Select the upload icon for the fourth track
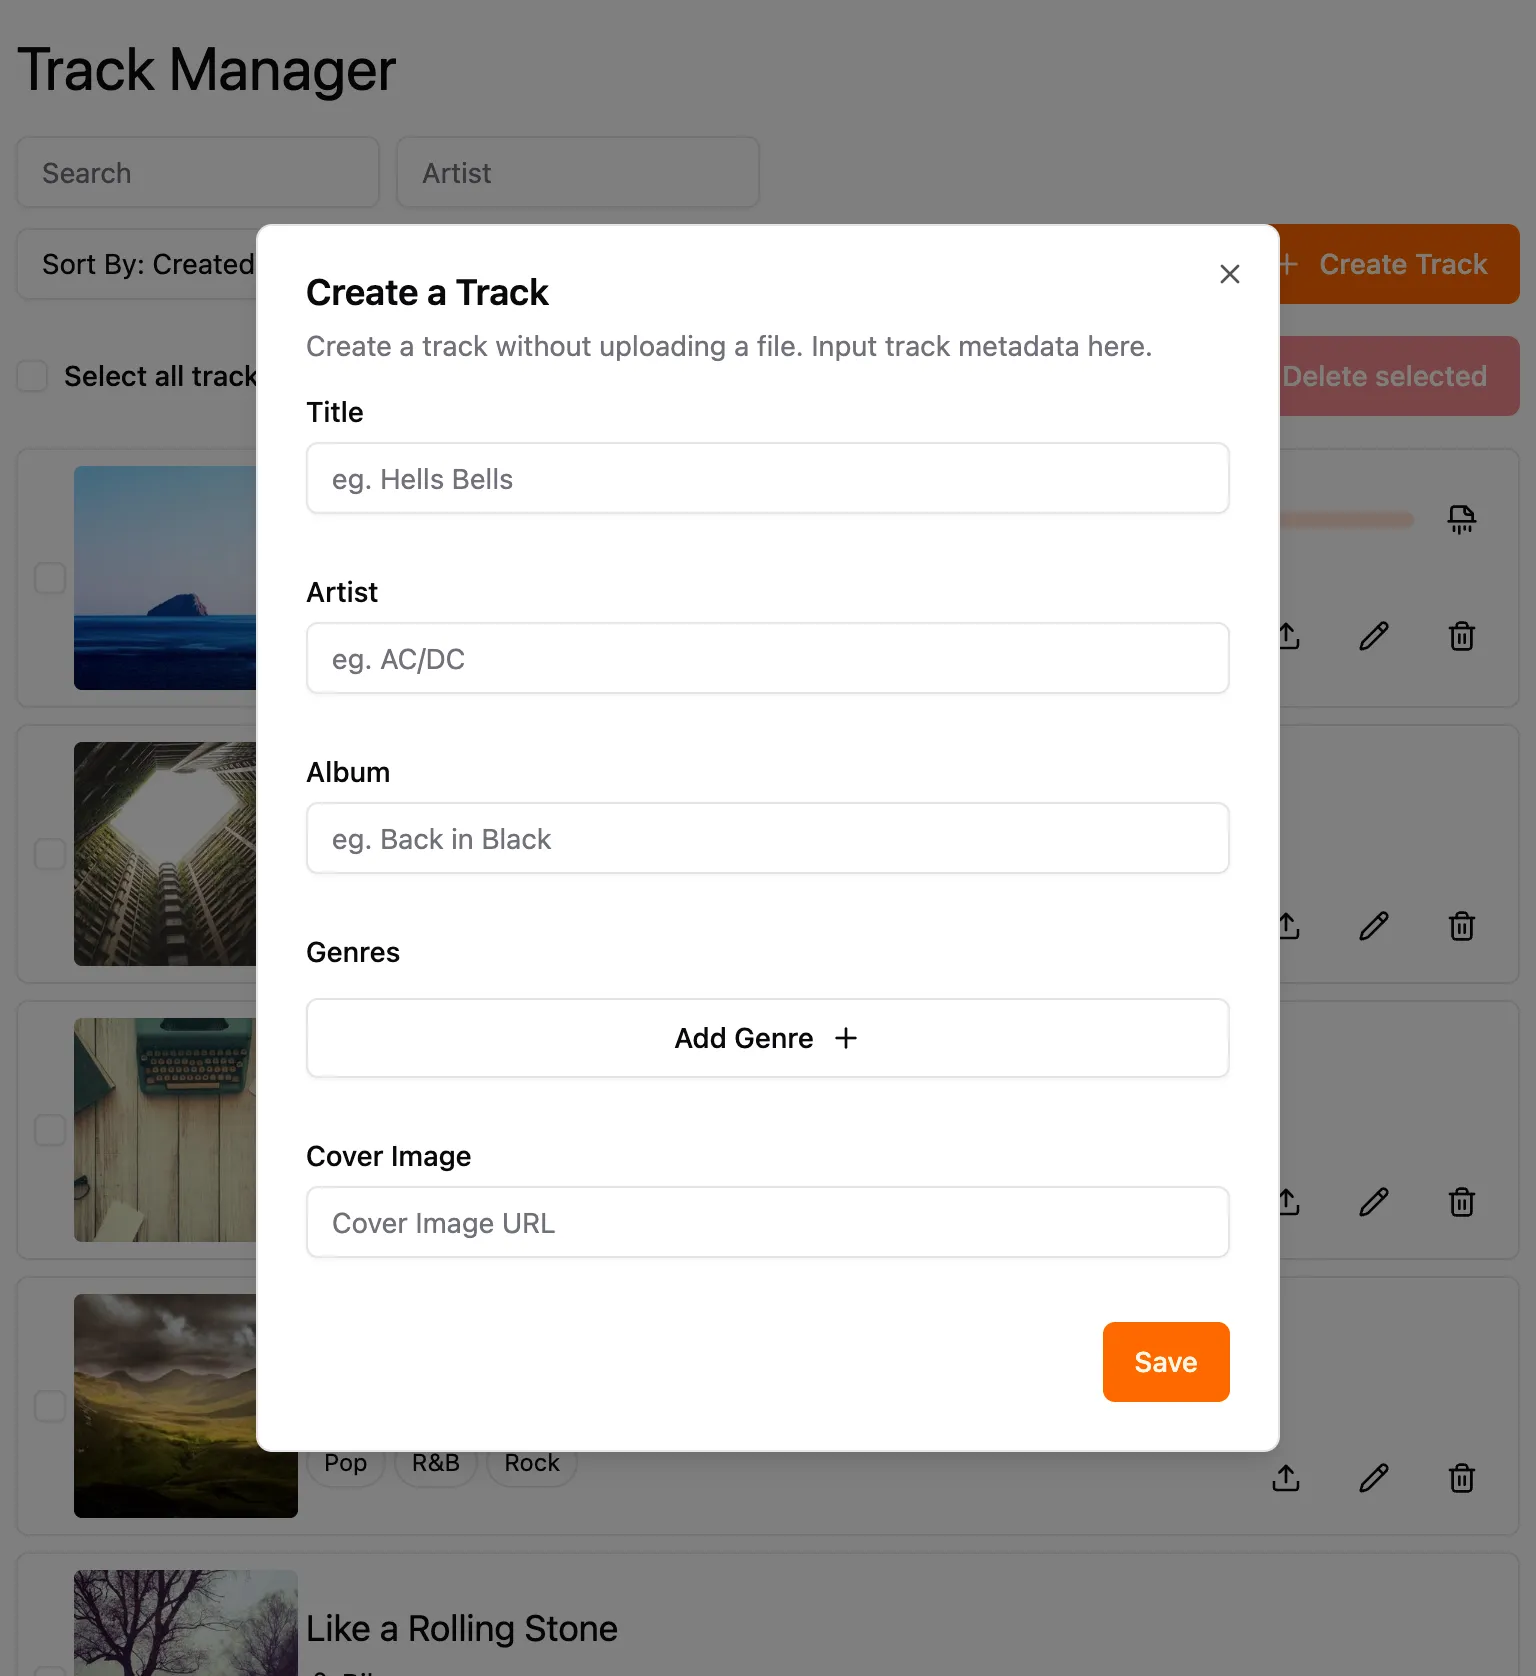The width and height of the screenshot is (1536, 1676). coord(1287,1478)
